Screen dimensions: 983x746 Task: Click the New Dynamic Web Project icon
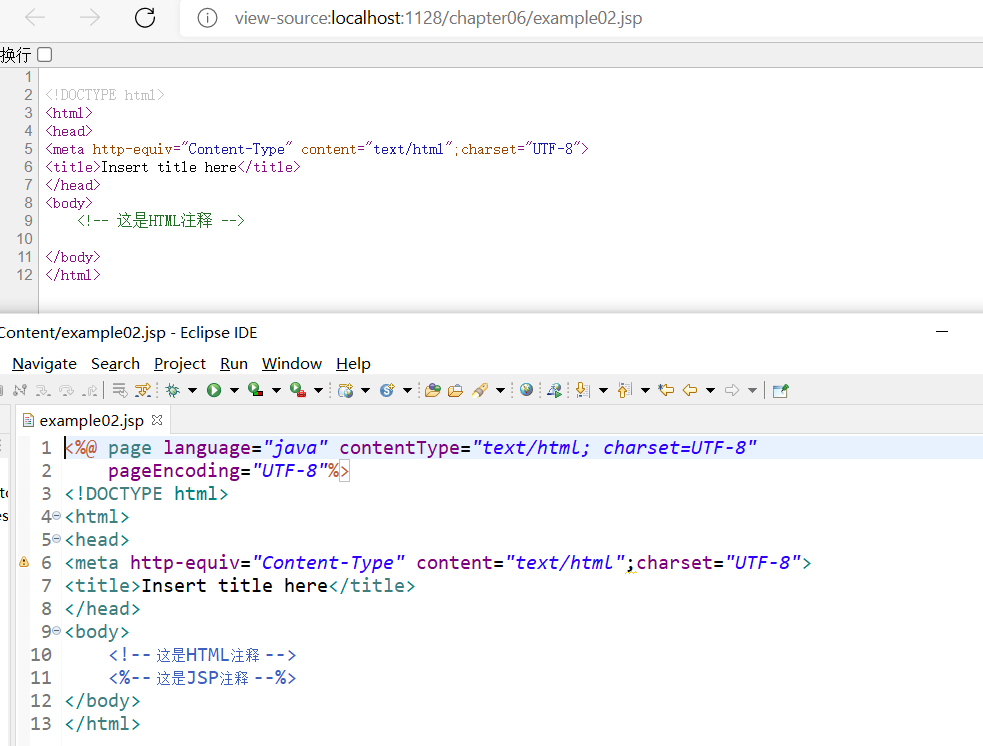[345, 391]
